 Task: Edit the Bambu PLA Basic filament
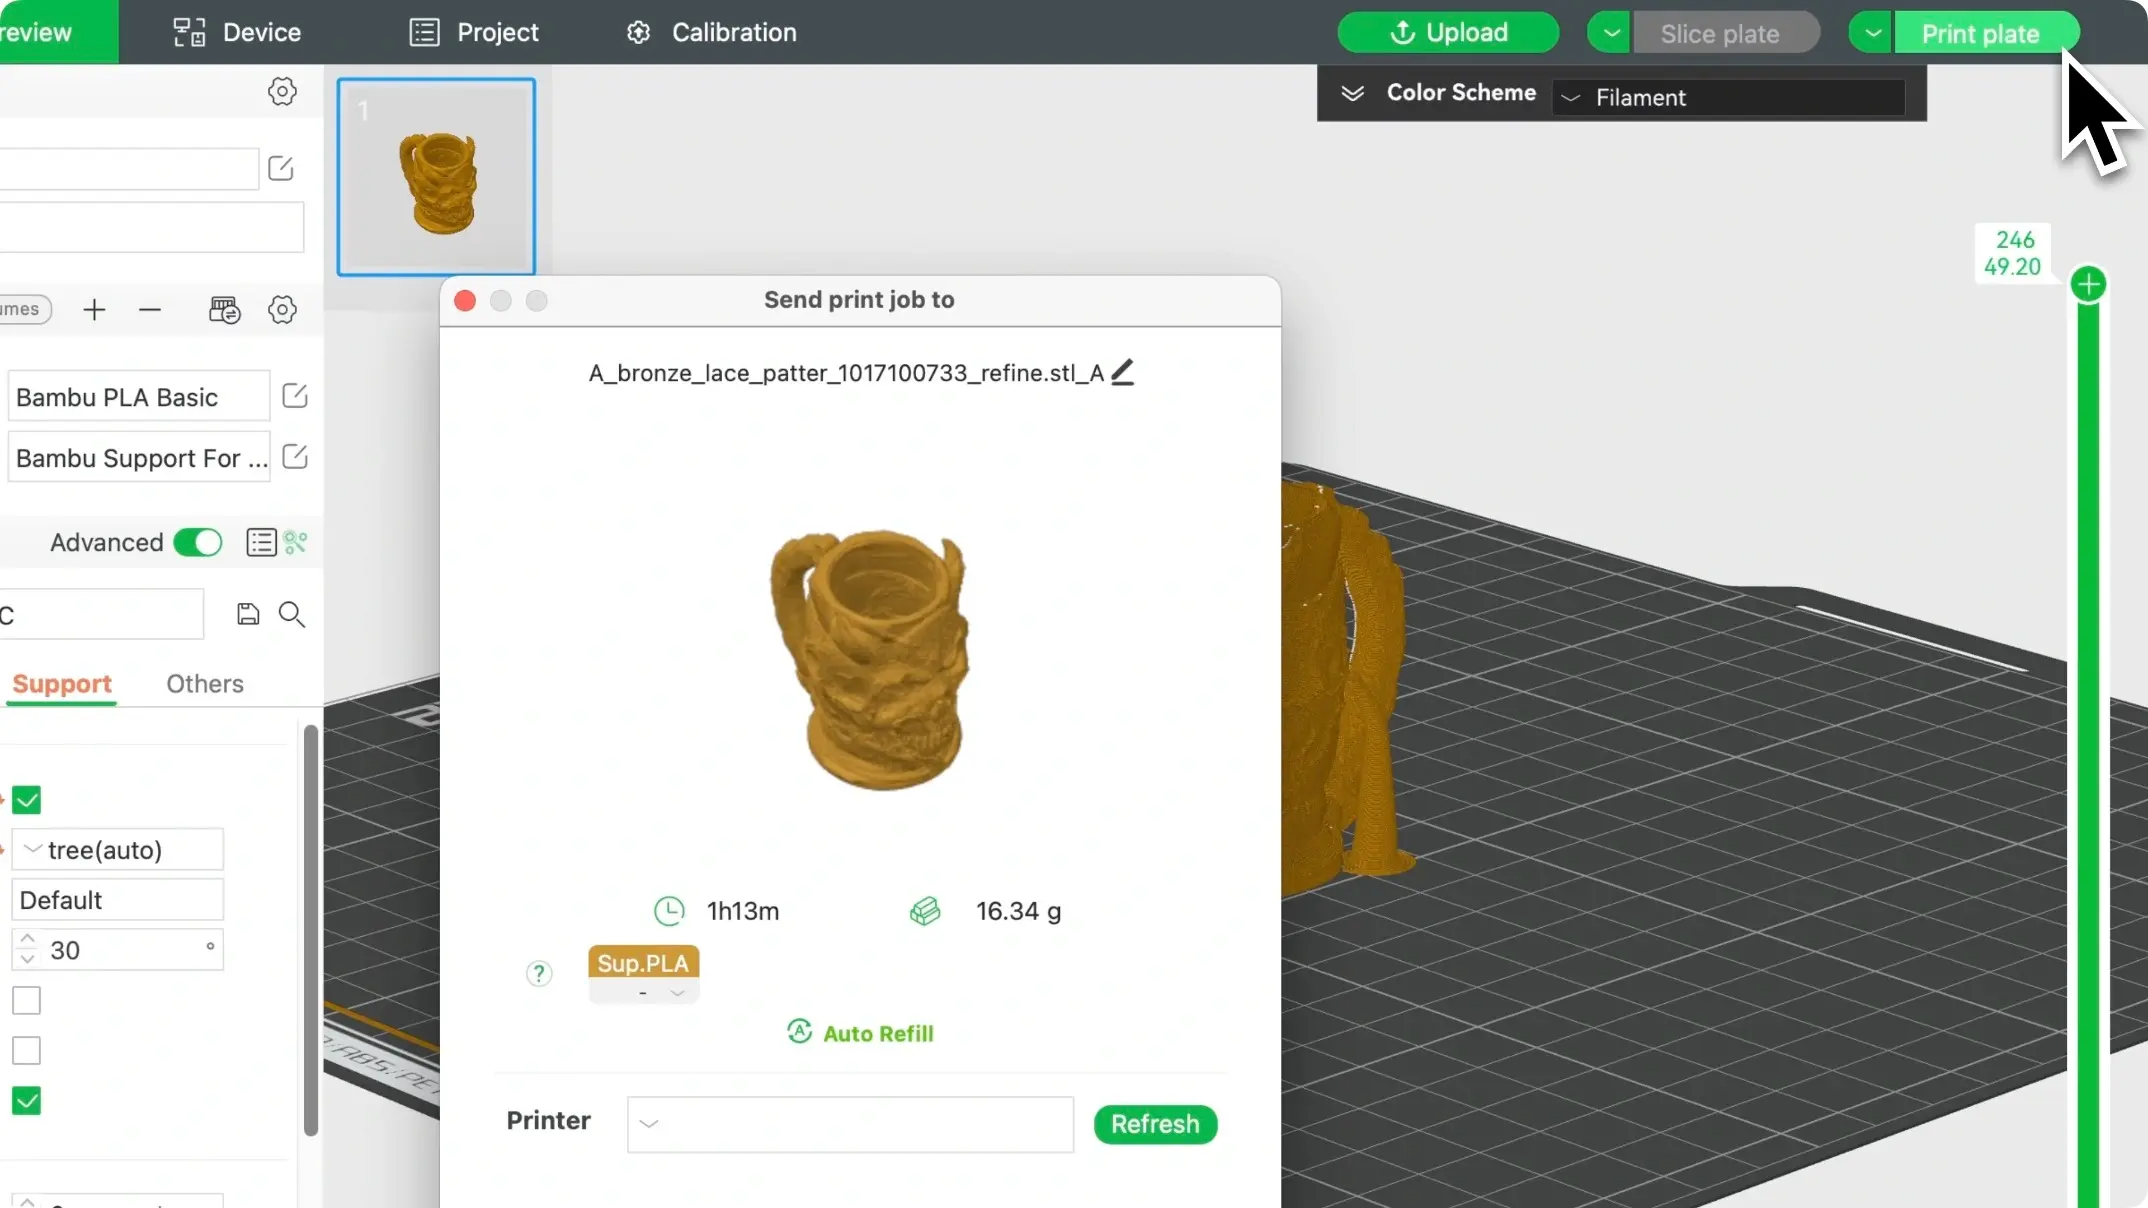293,395
